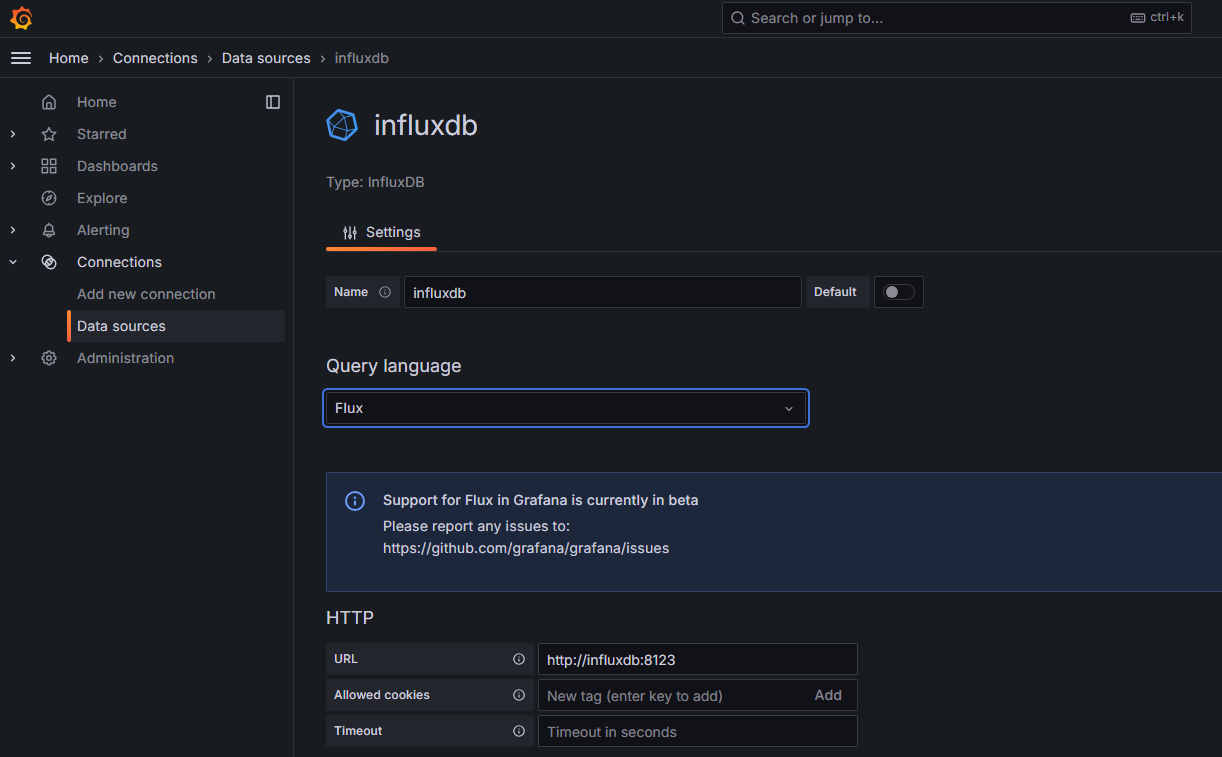Click the influxdb page title

(426, 125)
